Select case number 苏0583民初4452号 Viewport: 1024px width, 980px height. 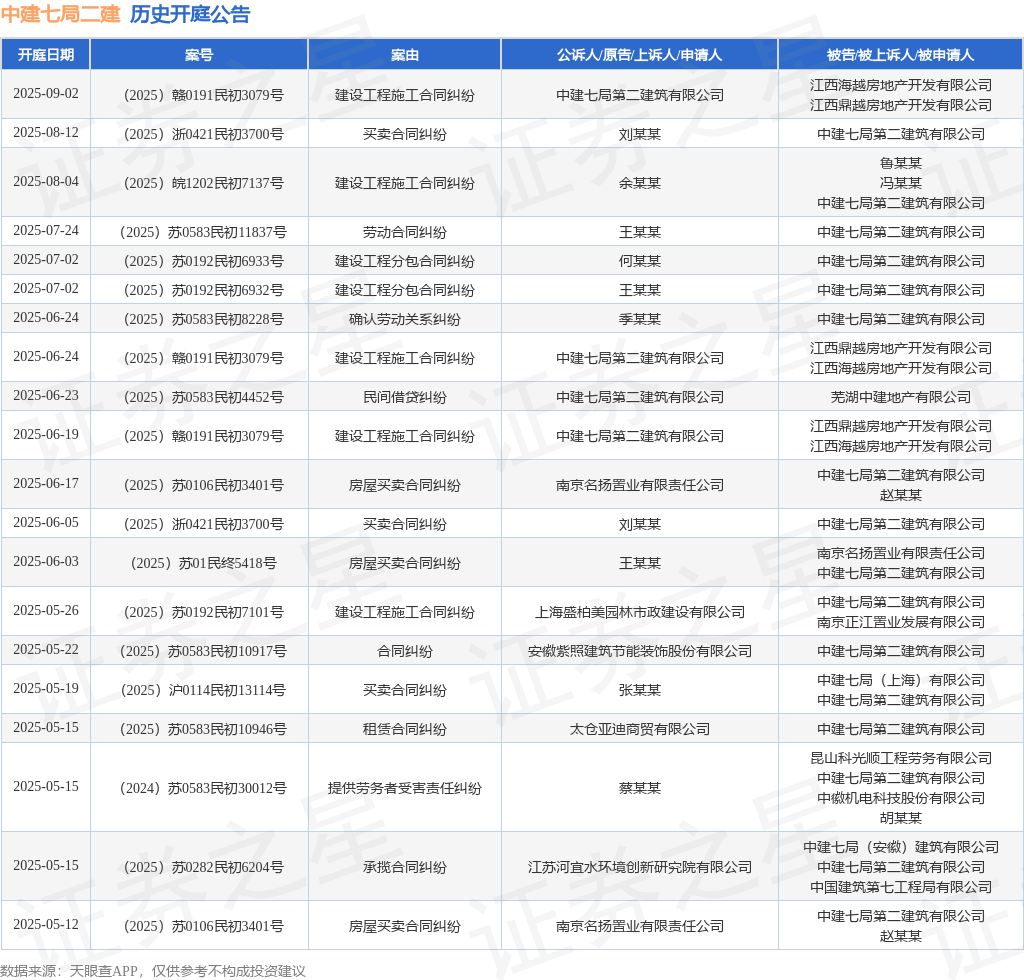point(204,397)
